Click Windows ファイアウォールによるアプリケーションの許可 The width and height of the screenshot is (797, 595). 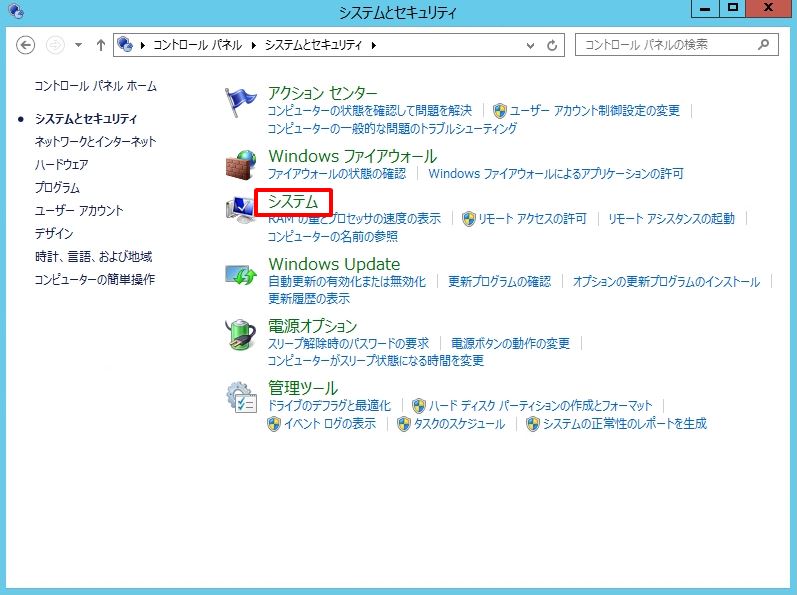556,173
